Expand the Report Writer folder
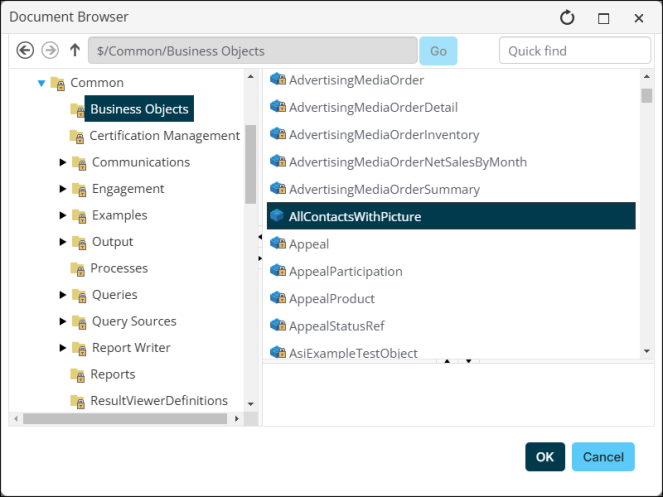The height and width of the screenshot is (497, 663). point(63,348)
